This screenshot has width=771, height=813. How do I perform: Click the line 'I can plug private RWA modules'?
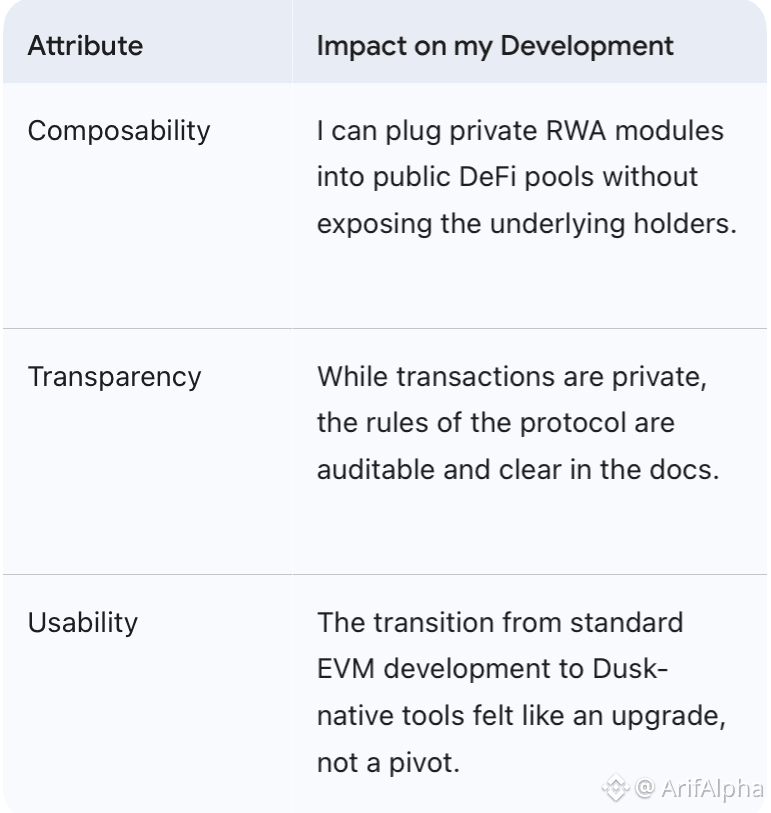point(520,131)
